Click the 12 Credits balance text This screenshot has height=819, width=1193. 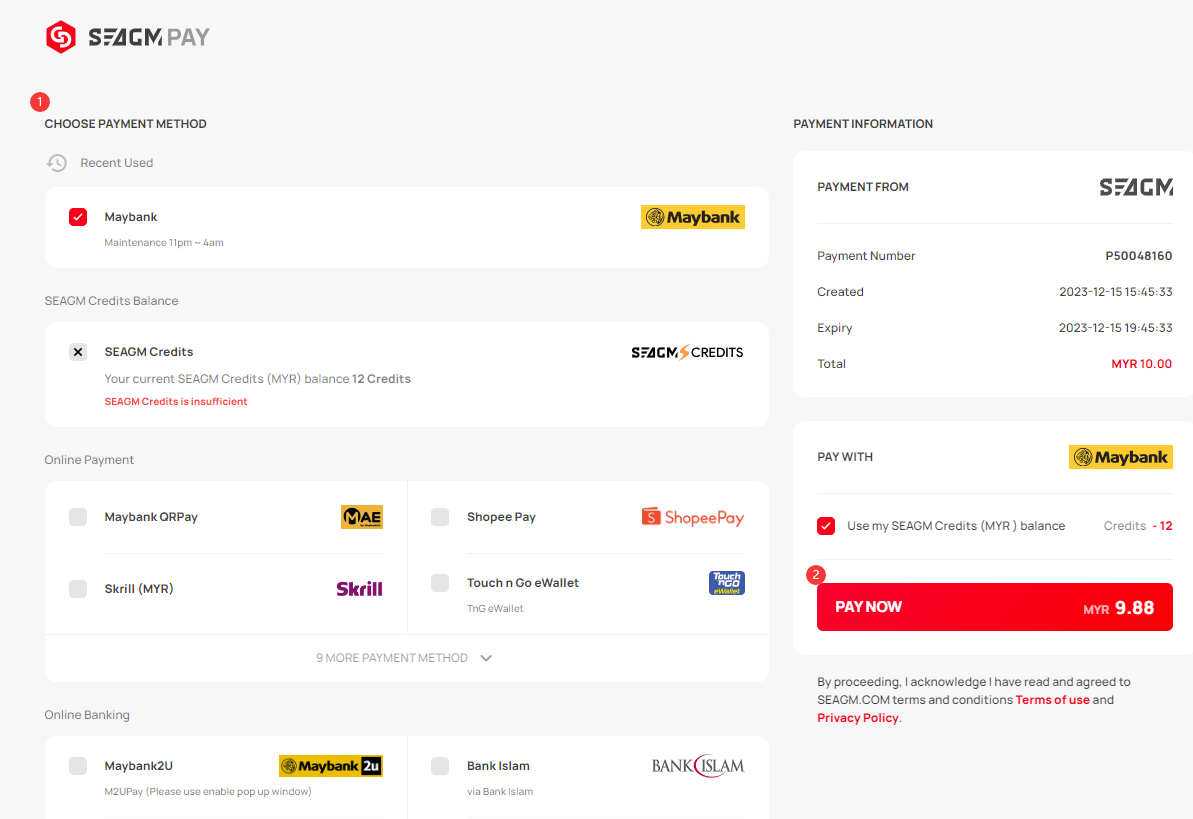coord(381,379)
